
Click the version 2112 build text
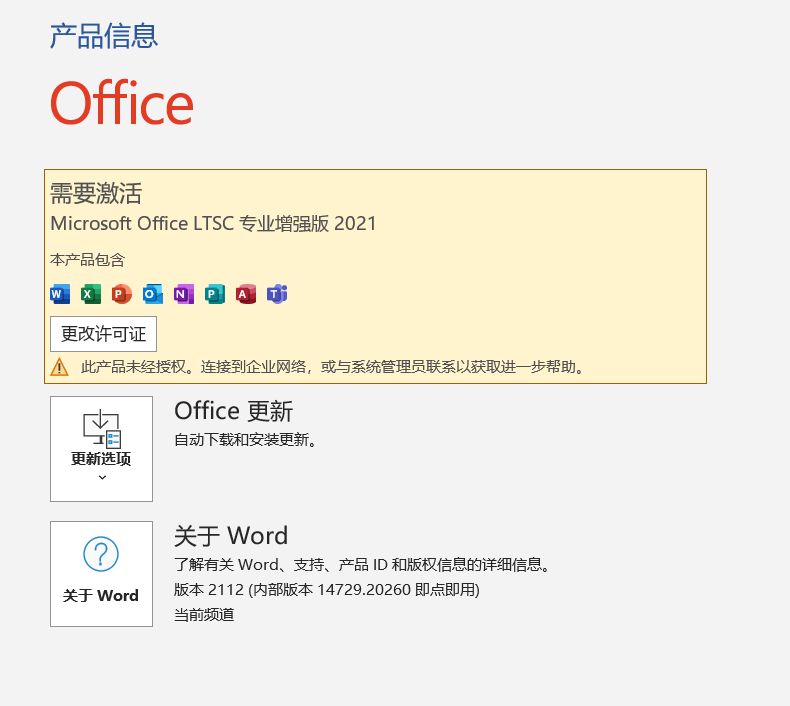pos(327,590)
